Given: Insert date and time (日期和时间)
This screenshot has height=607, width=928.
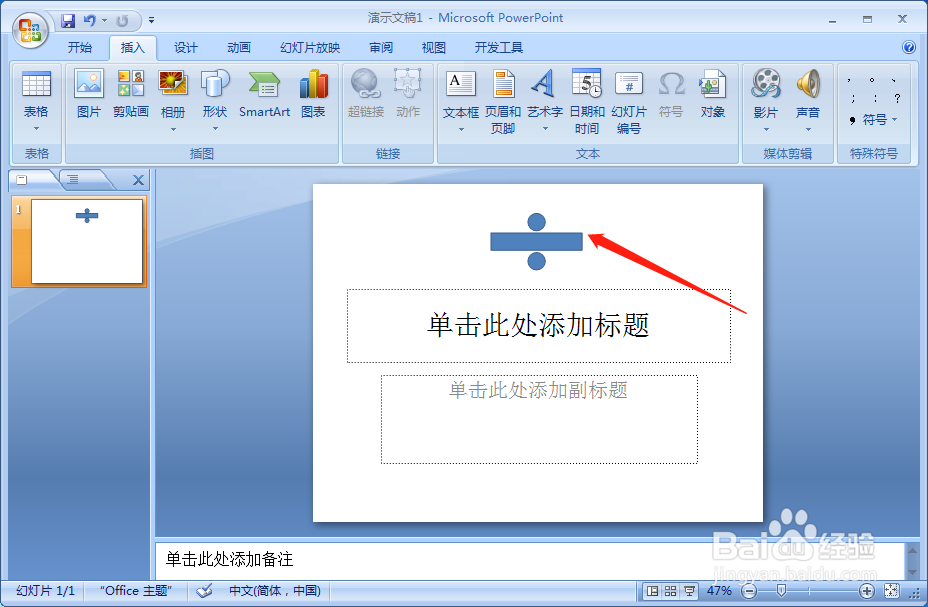Looking at the screenshot, I should pyautogui.click(x=587, y=102).
